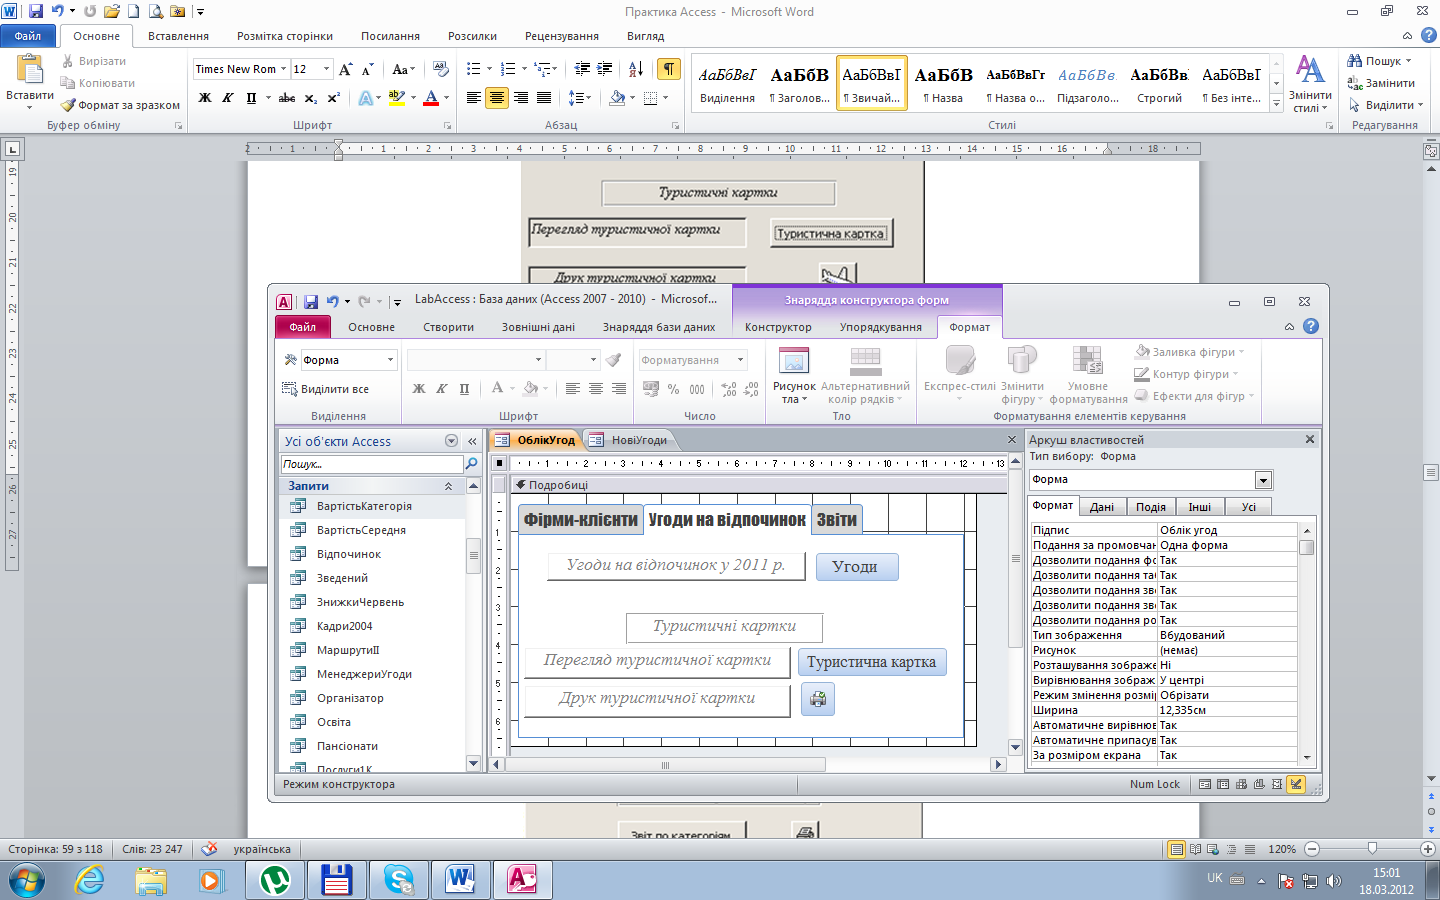Click Word sort icon
Screen dimensions: 1440x900
[x=636, y=69]
